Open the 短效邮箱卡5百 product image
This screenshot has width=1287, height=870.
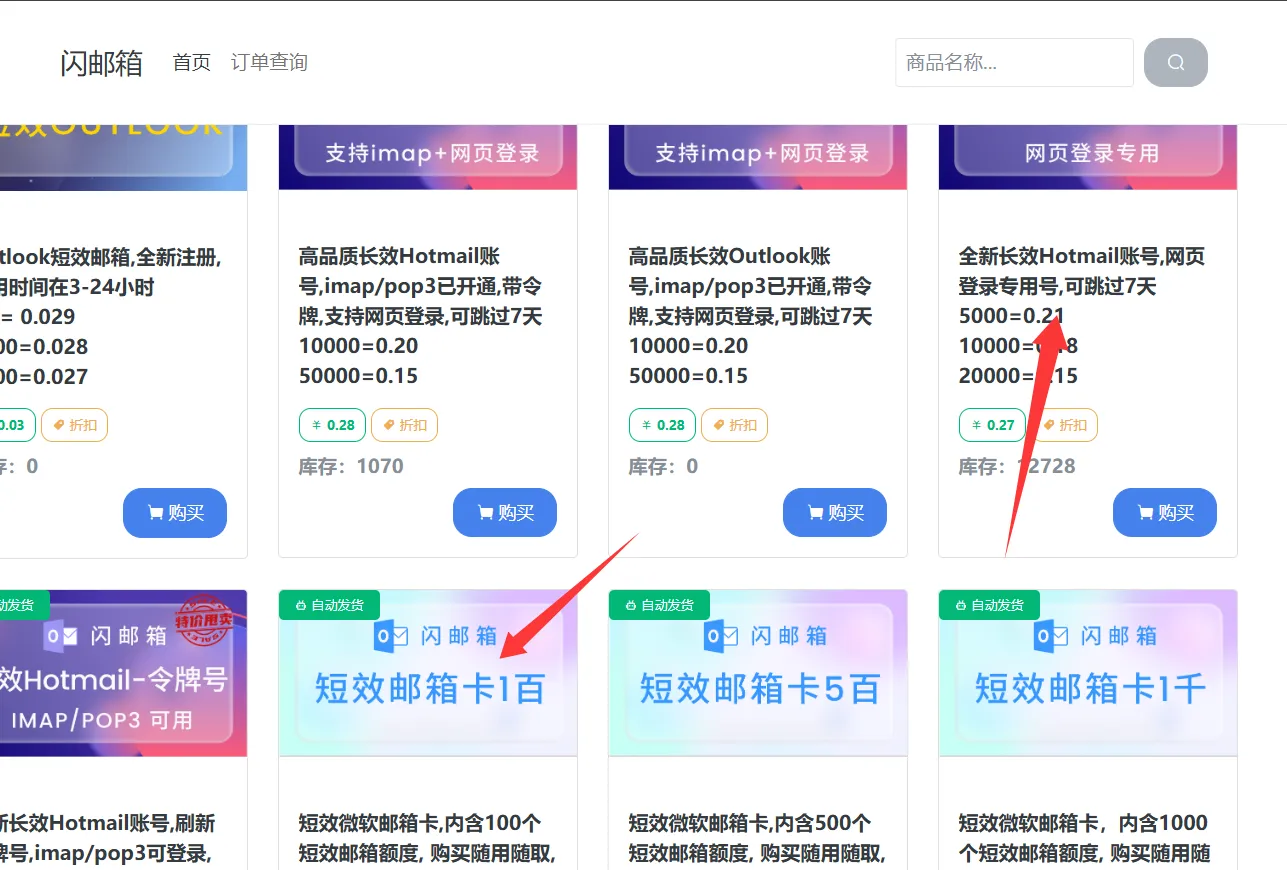click(x=758, y=673)
